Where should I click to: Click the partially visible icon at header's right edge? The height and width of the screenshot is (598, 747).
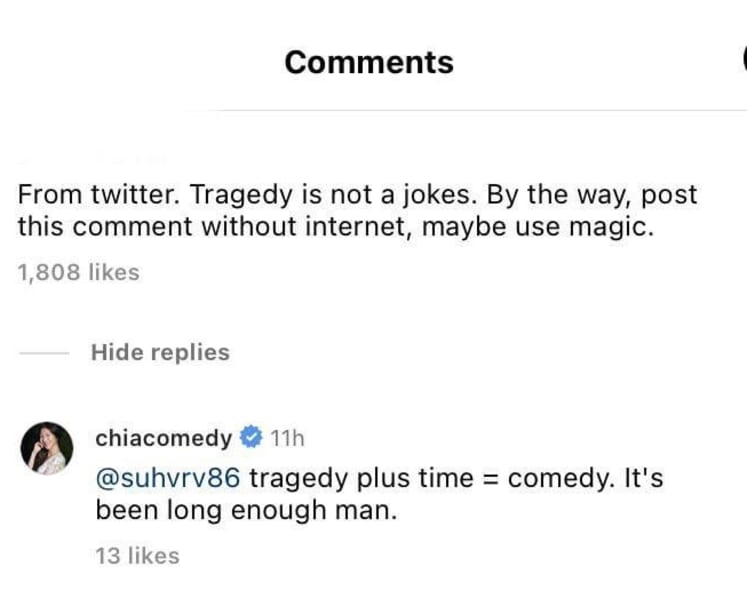click(x=744, y=60)
